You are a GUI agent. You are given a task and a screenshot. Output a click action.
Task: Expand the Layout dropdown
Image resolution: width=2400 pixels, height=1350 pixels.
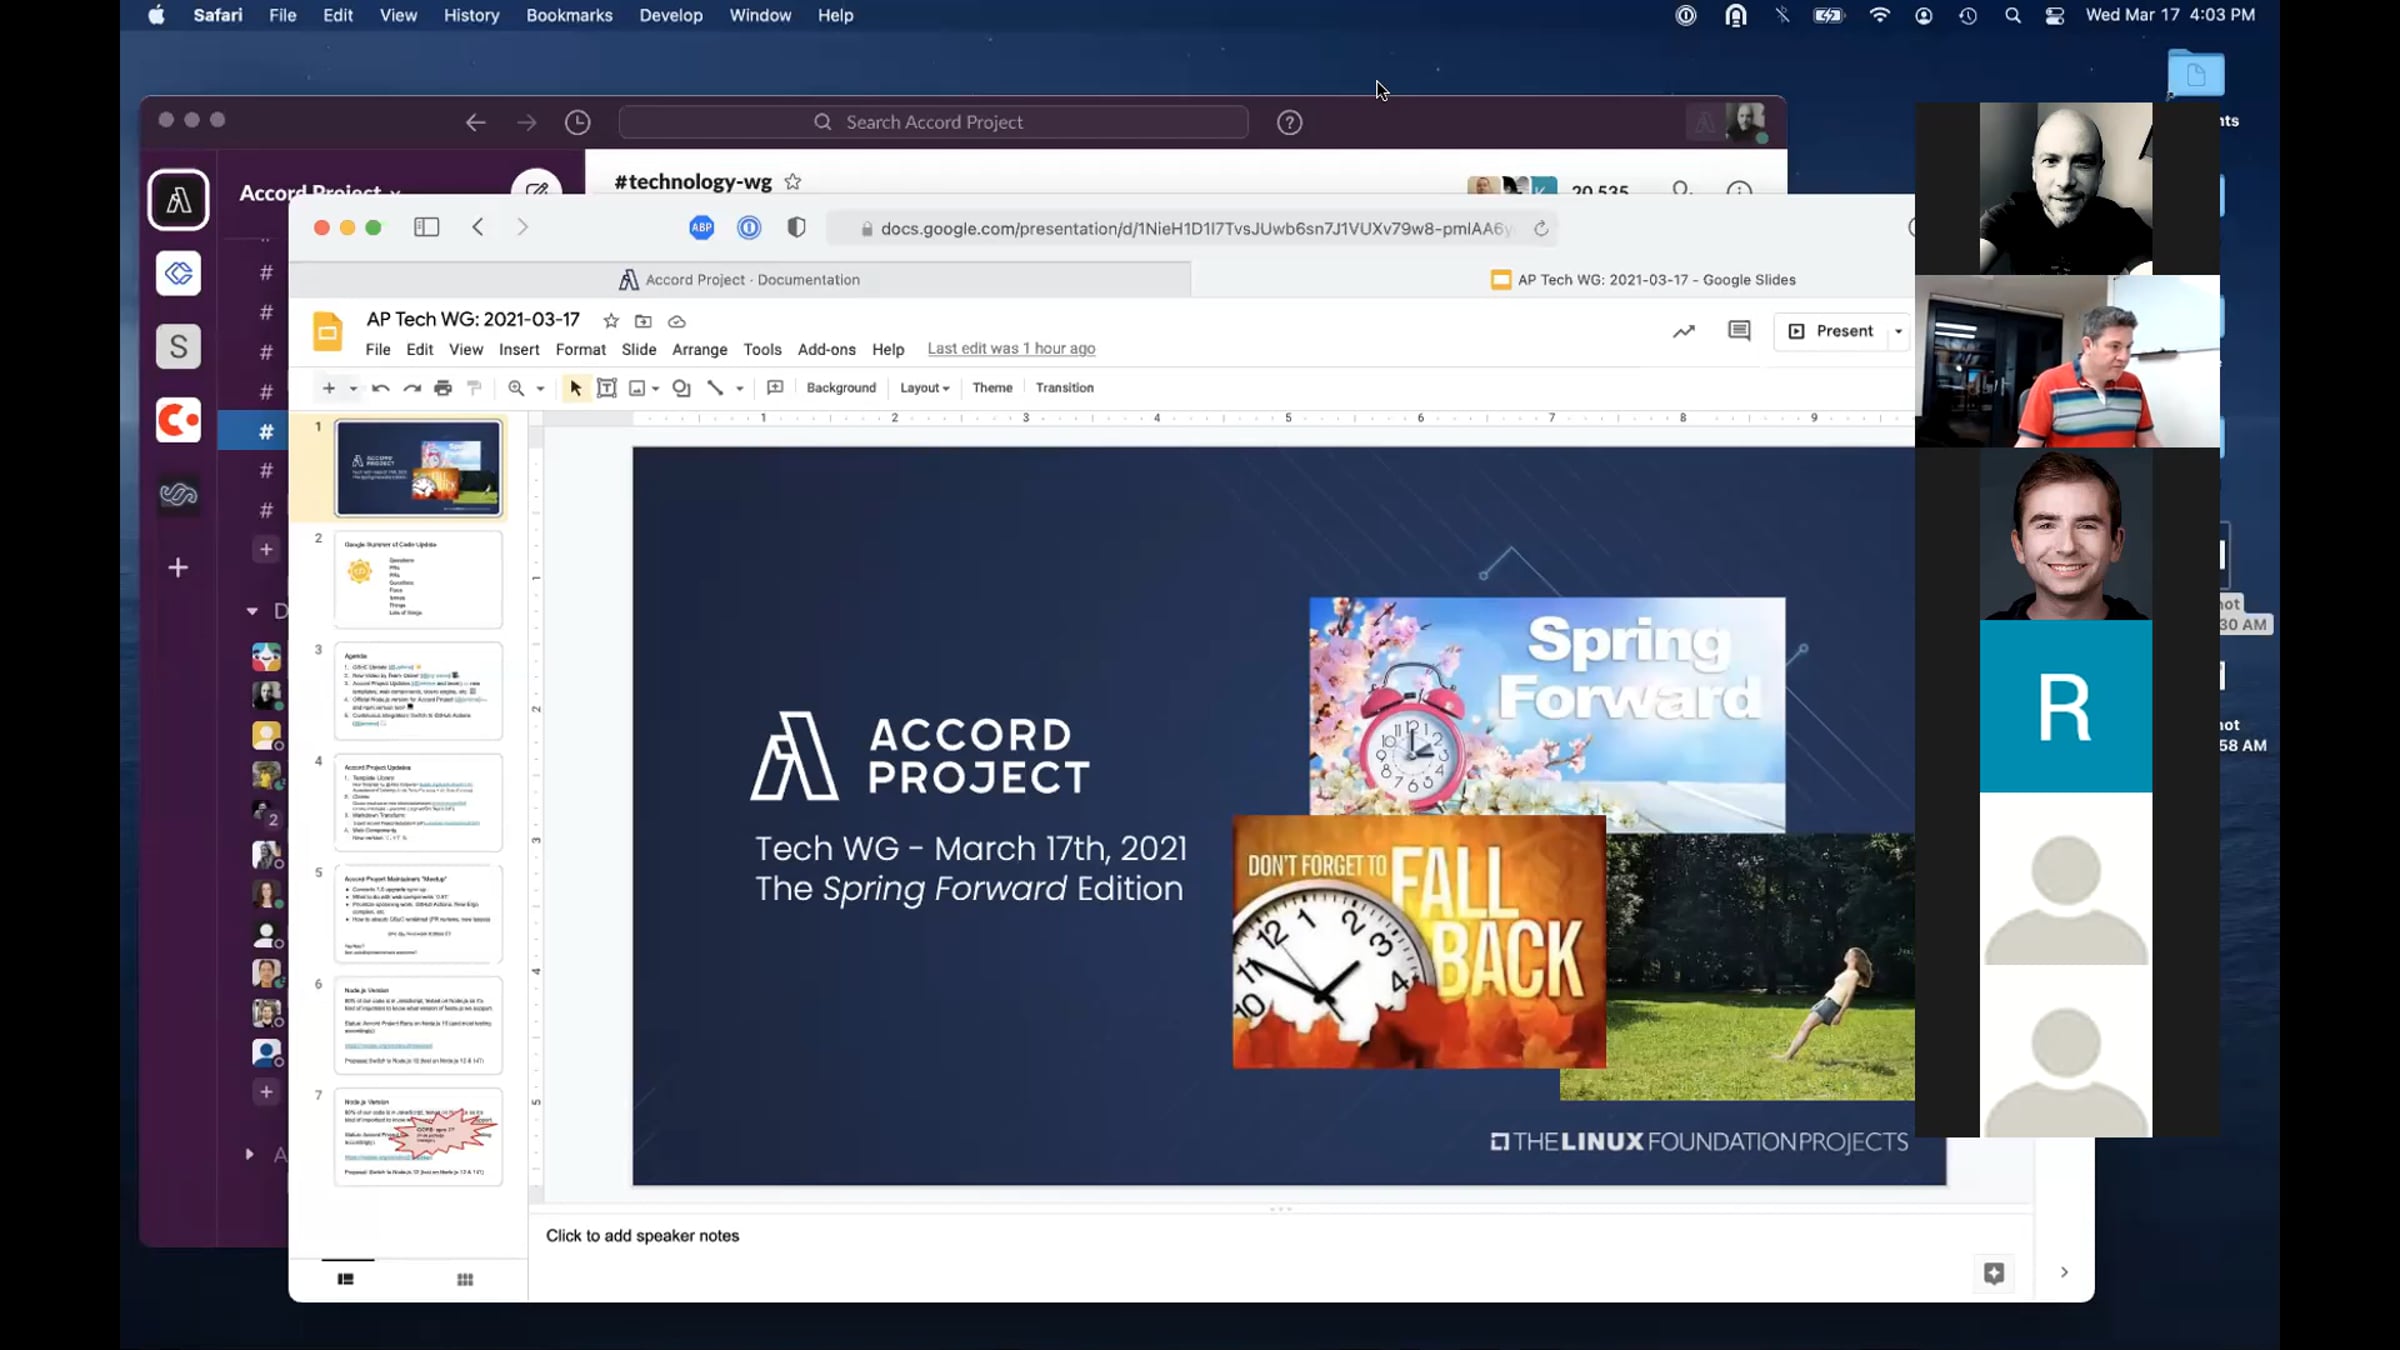pyautogui.click(x=924, y=388)
